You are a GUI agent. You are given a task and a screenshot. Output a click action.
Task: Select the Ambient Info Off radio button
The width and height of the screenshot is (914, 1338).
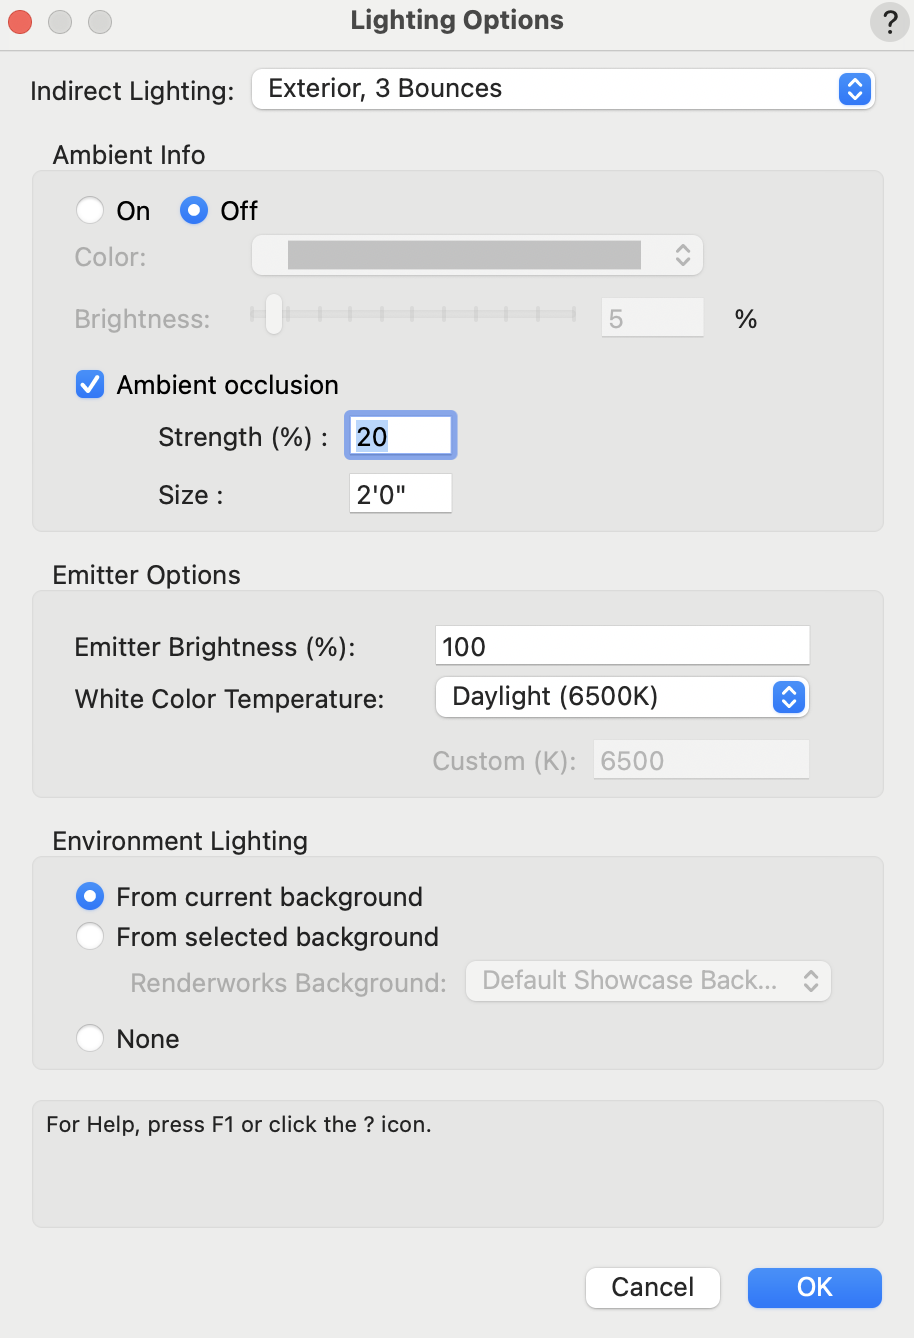click(193, 210)
